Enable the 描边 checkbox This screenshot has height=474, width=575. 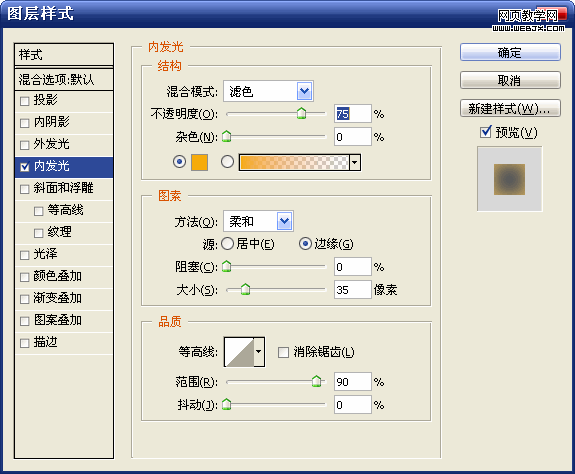click(25, 343)
